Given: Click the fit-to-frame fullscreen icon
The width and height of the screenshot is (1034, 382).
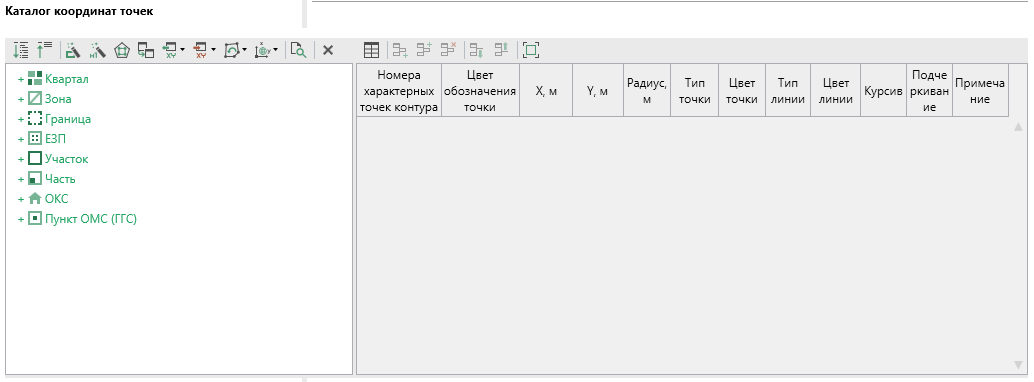Looking at the screenshot, I should [531, 49].
